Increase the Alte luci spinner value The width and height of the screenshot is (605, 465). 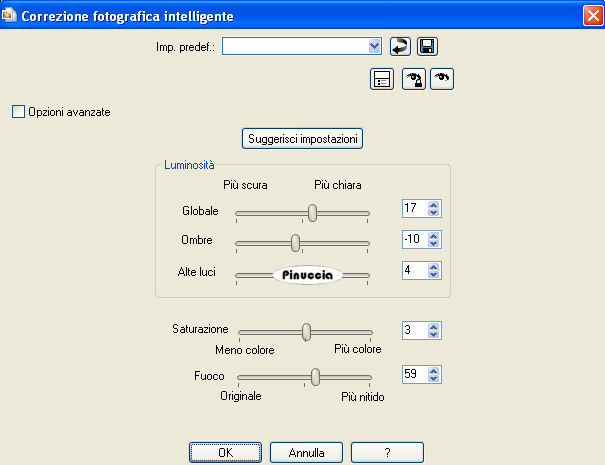[434, 267]
